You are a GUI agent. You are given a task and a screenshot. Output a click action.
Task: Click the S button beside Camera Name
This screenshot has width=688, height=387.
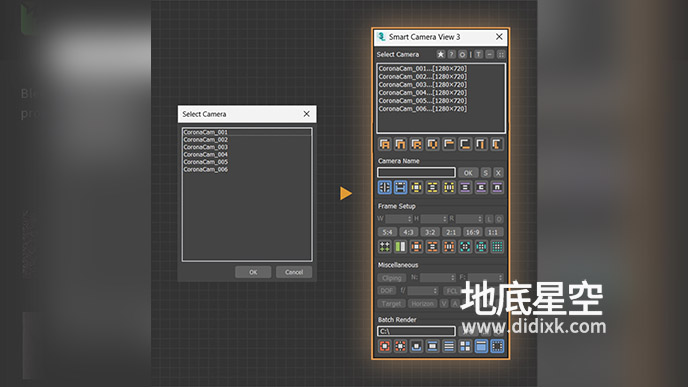485,173
